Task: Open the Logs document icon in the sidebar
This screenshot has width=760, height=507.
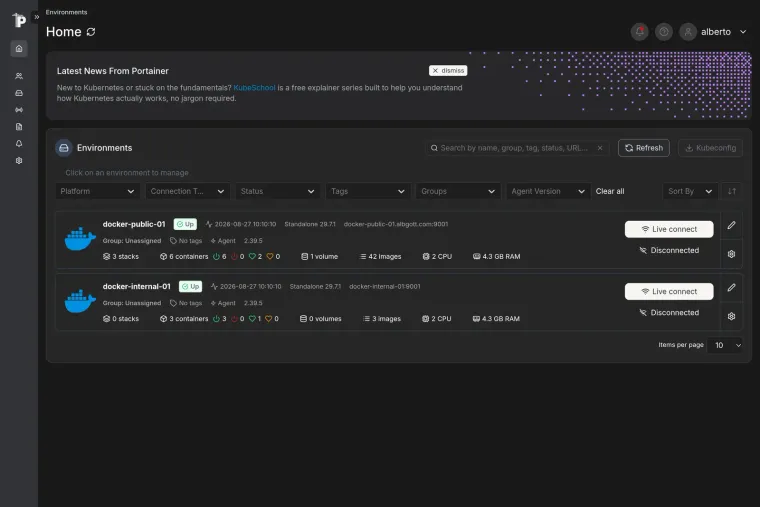Action: (x=19, y=127)
